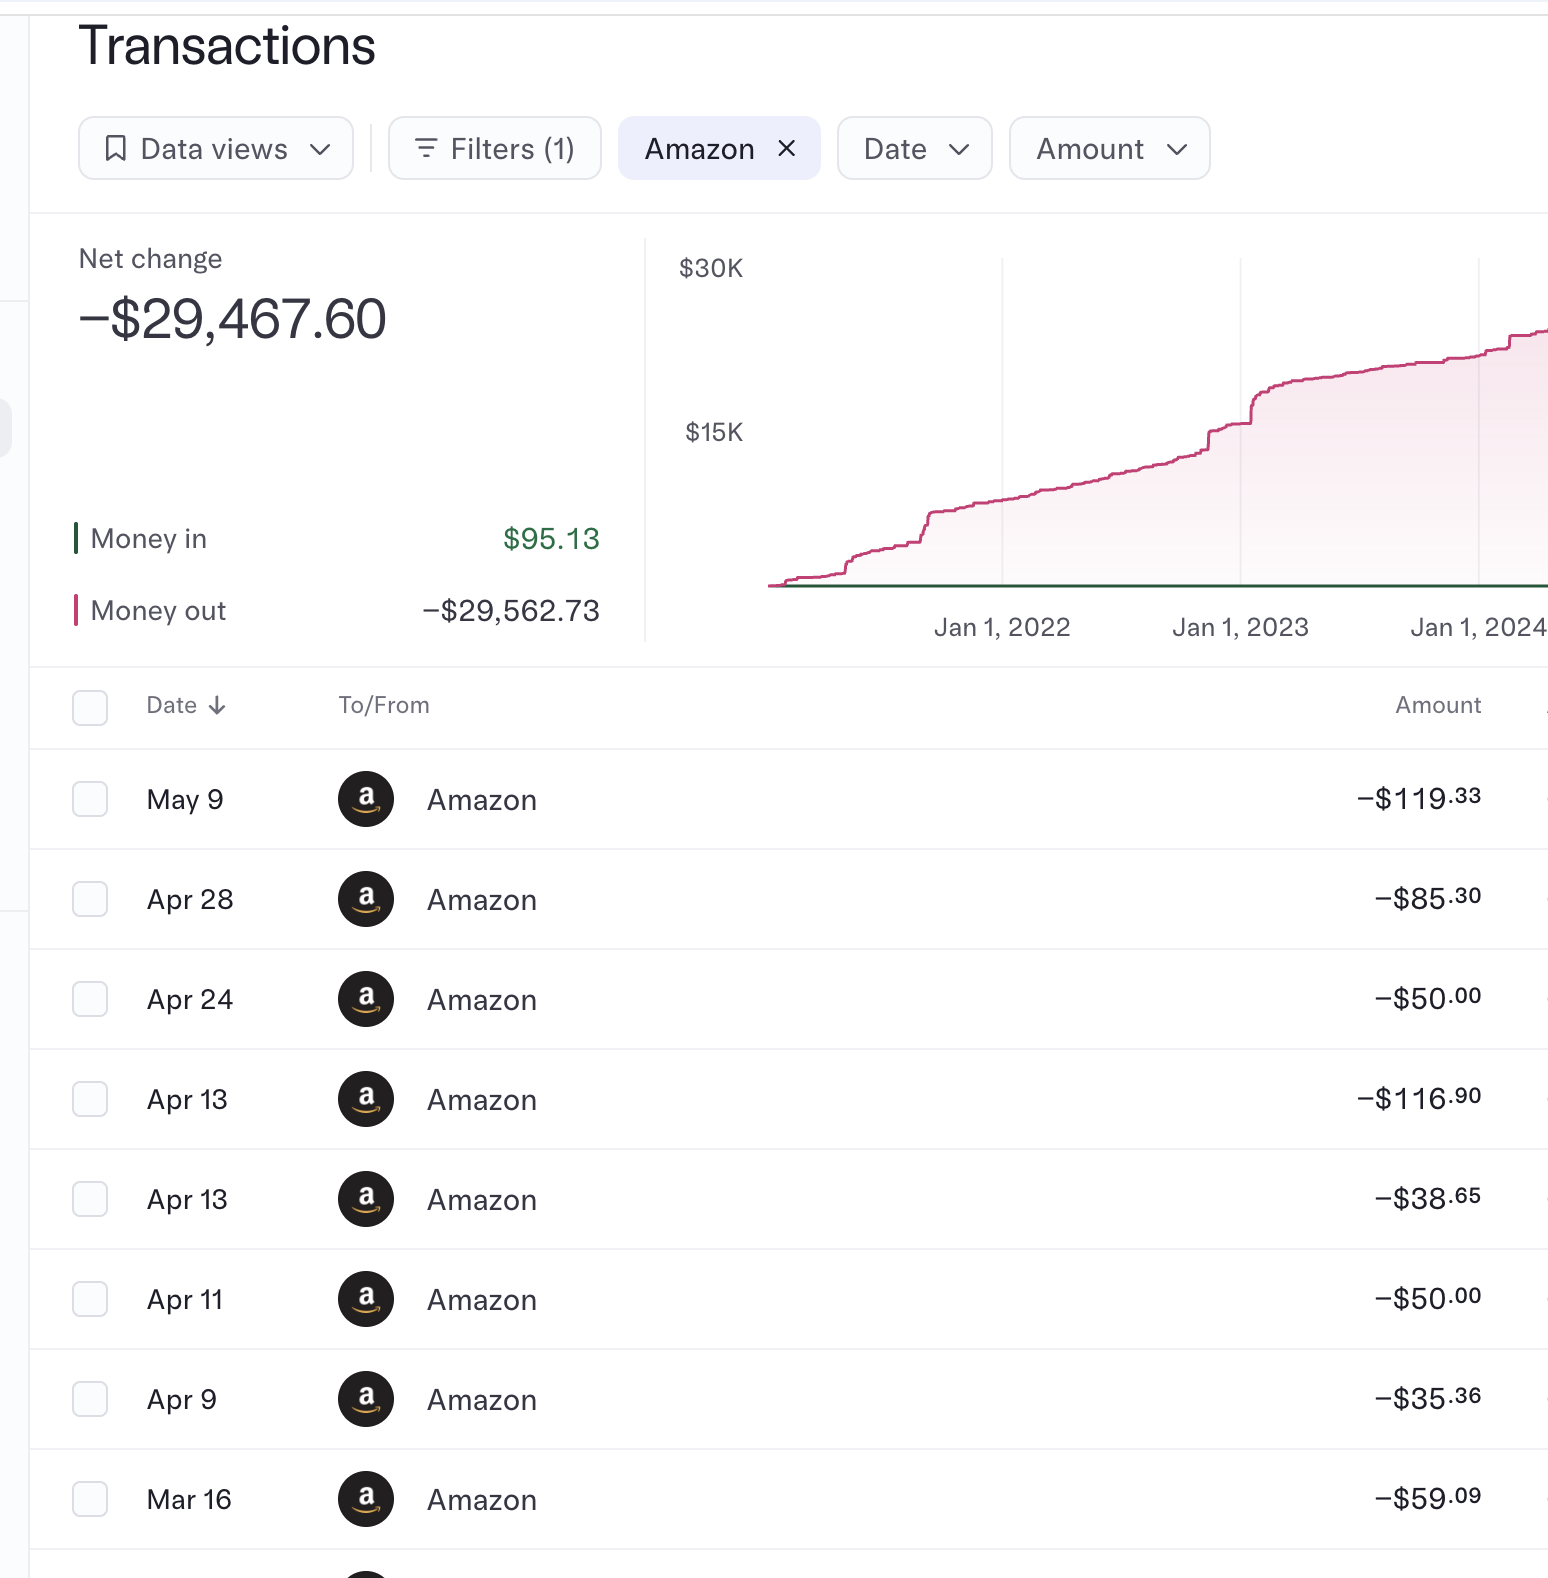Click the Amazon logo in the Apr 9 row
1548x1578 pixels.
point(366,1399)
